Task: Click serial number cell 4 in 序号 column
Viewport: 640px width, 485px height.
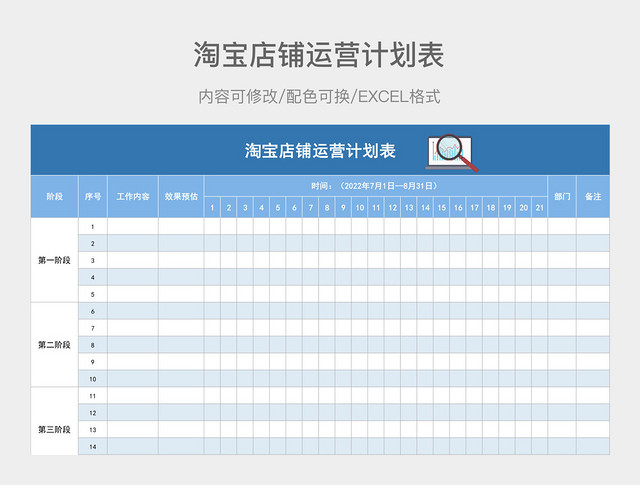Action: click(93, 277)
